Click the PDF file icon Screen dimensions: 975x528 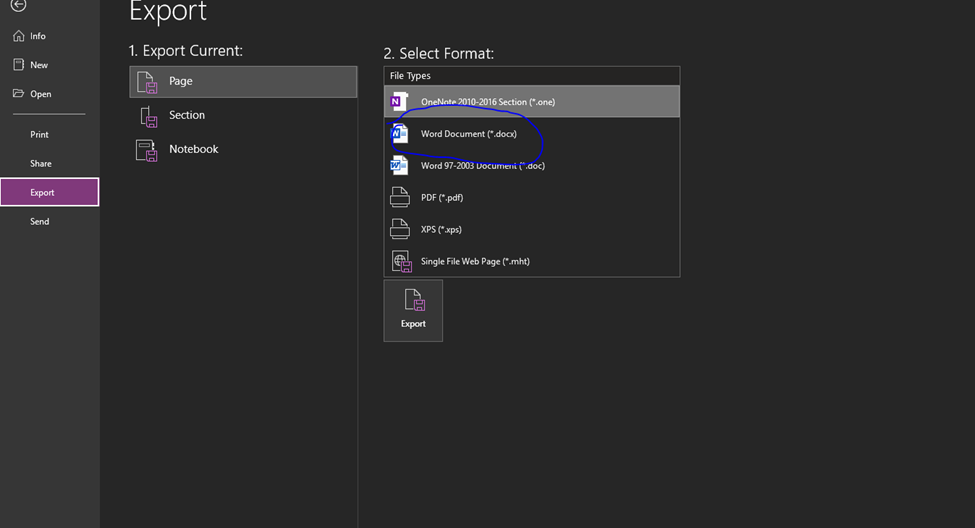click(x=400, y=197)
